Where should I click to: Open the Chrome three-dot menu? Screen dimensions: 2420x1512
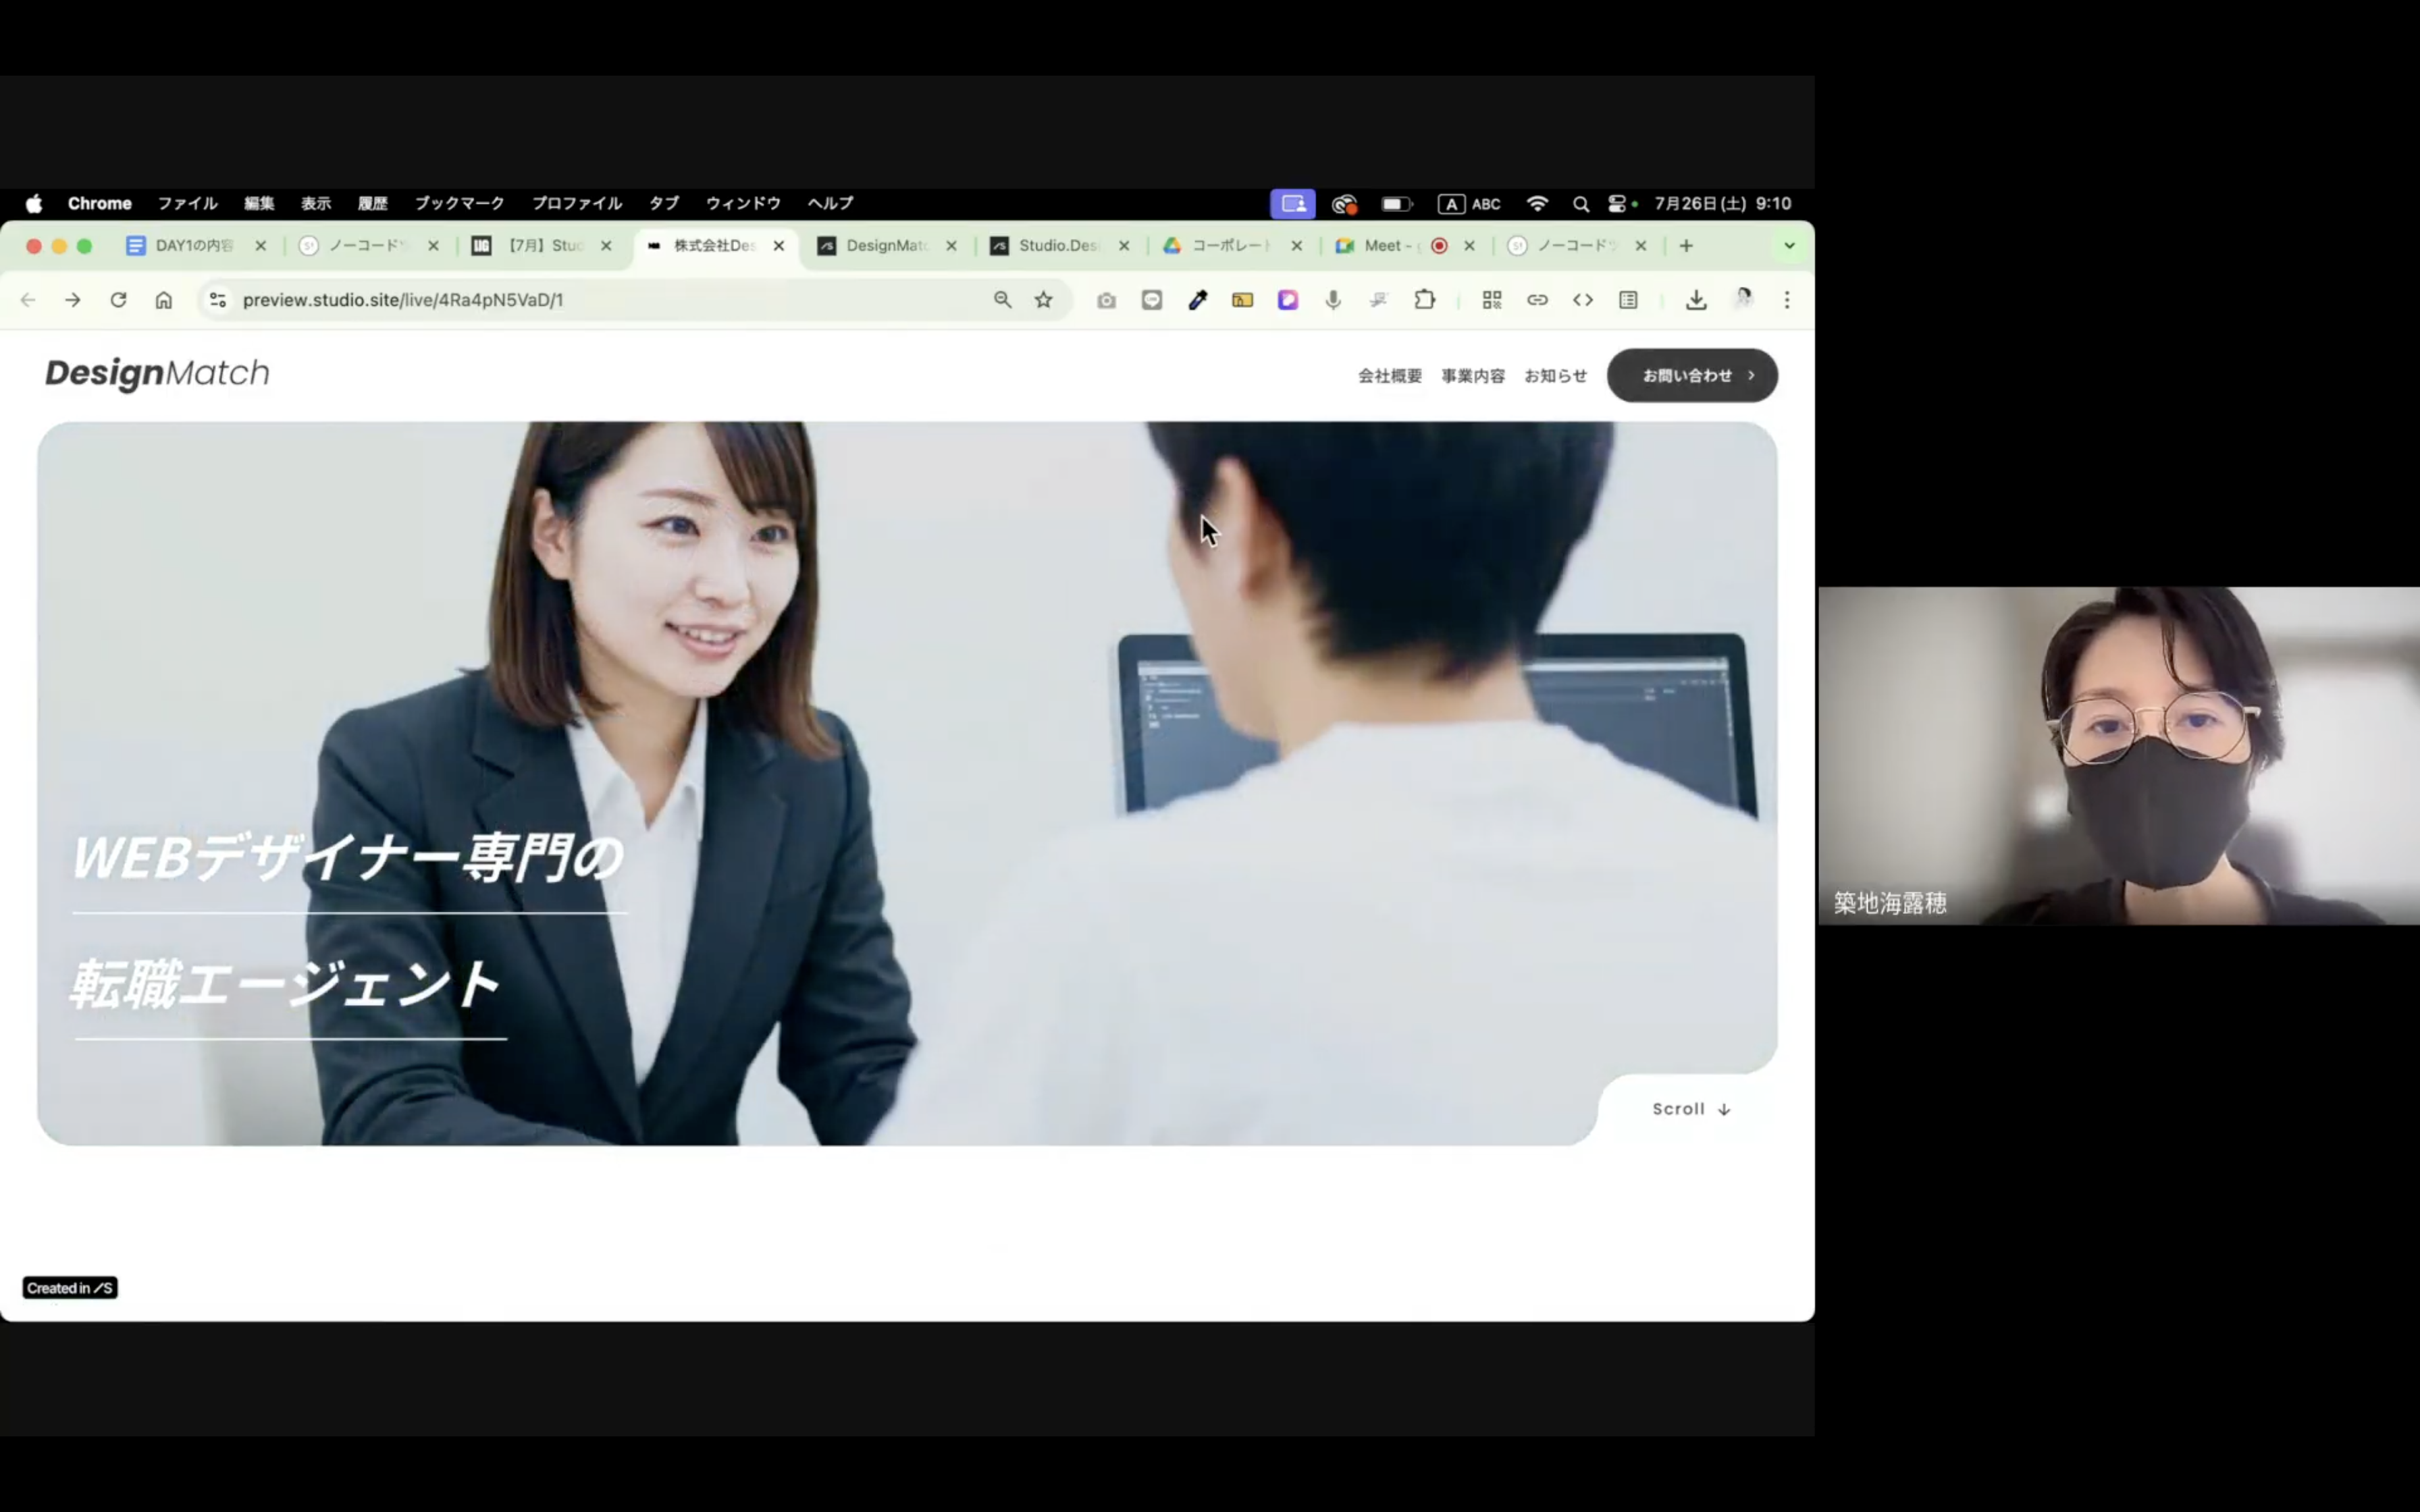point(1786,300)
